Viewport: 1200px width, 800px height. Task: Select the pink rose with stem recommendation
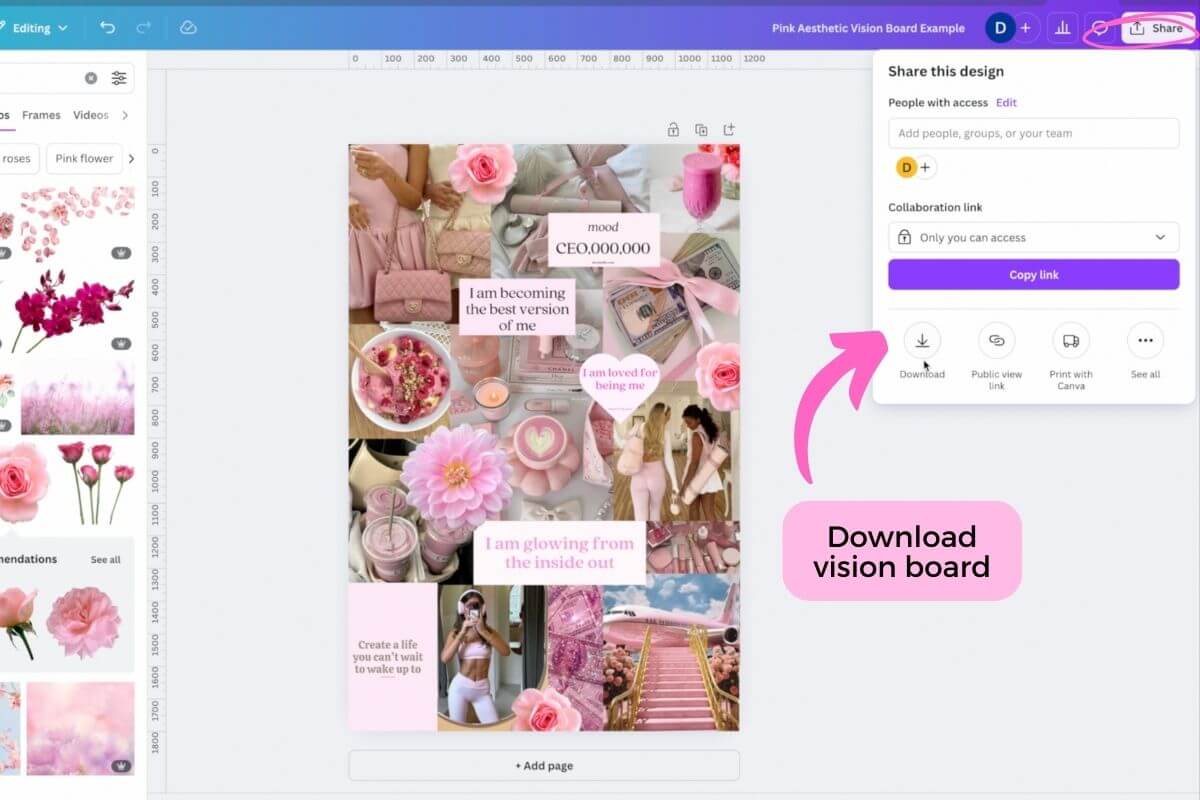(17, 620)
